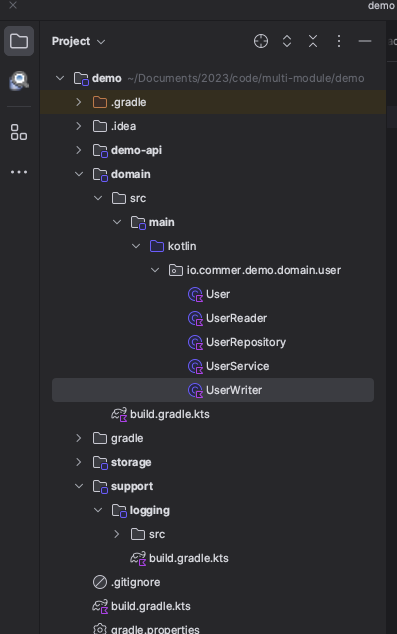397x634 pixels.
Task: Open the UserReader file name
Action: click(x=237, y=318)
